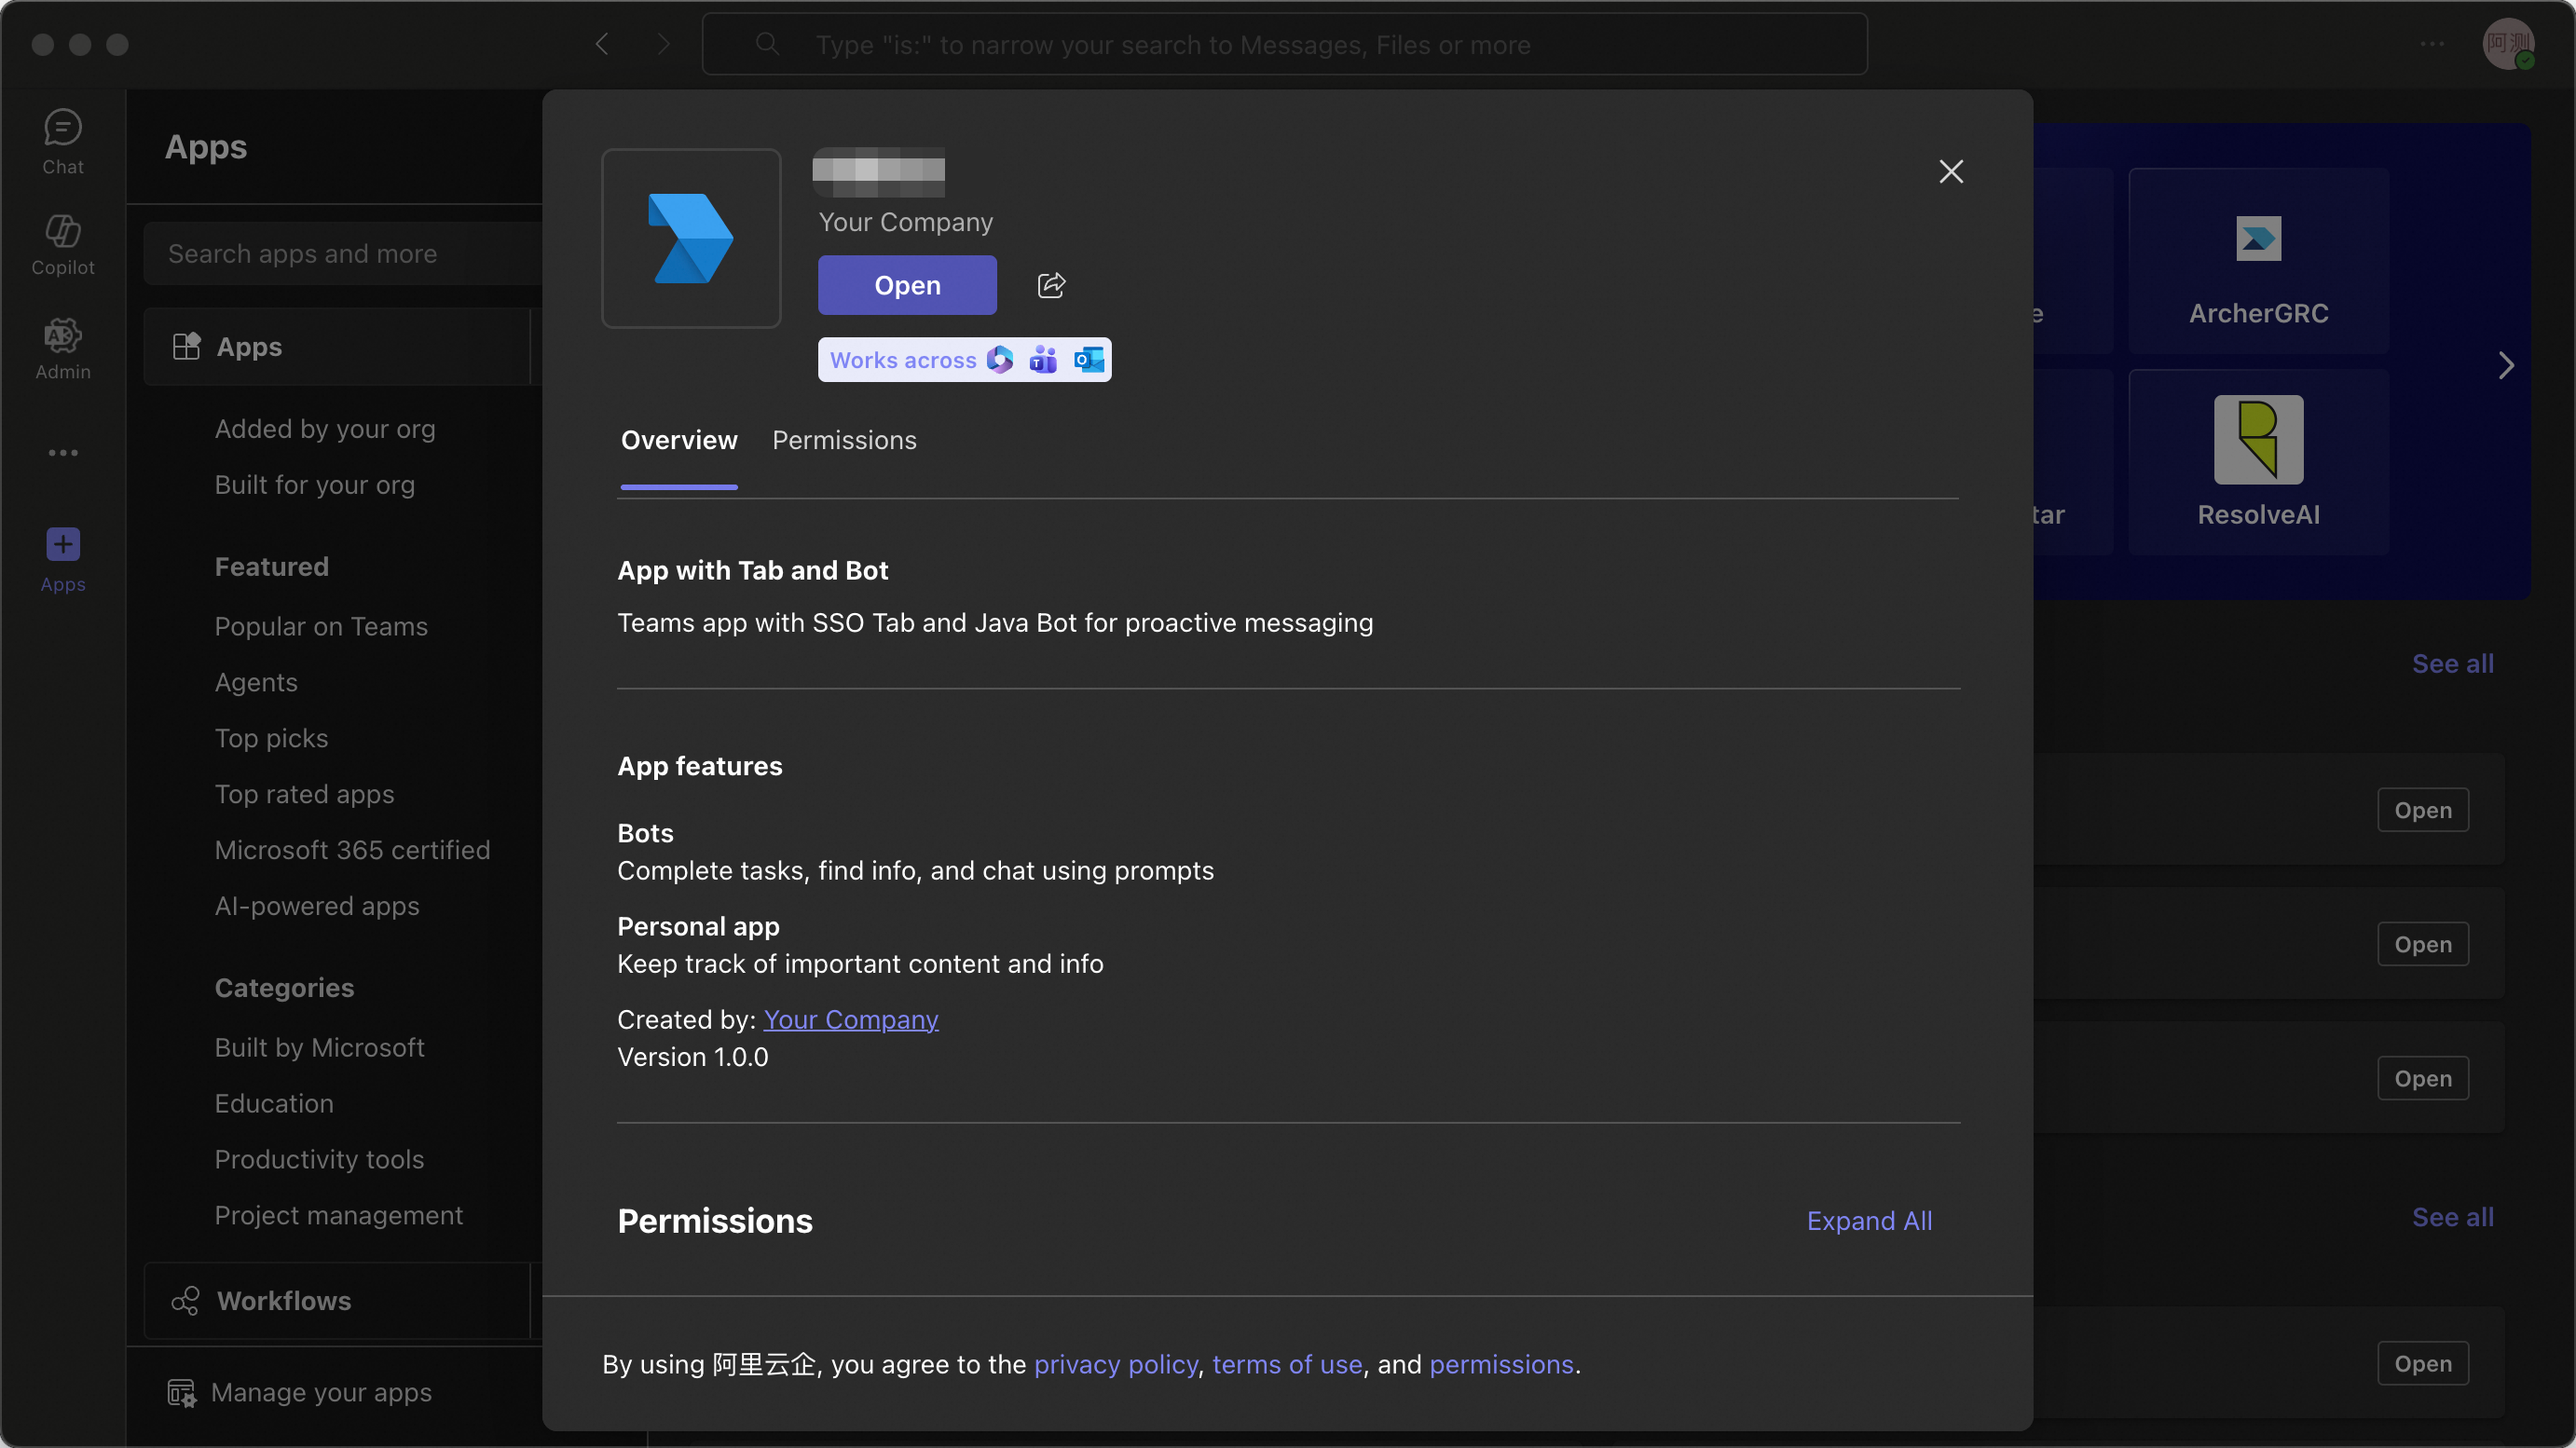Click the back navigation arrow
This screenshot has height=1448, width=2576.
602,44
